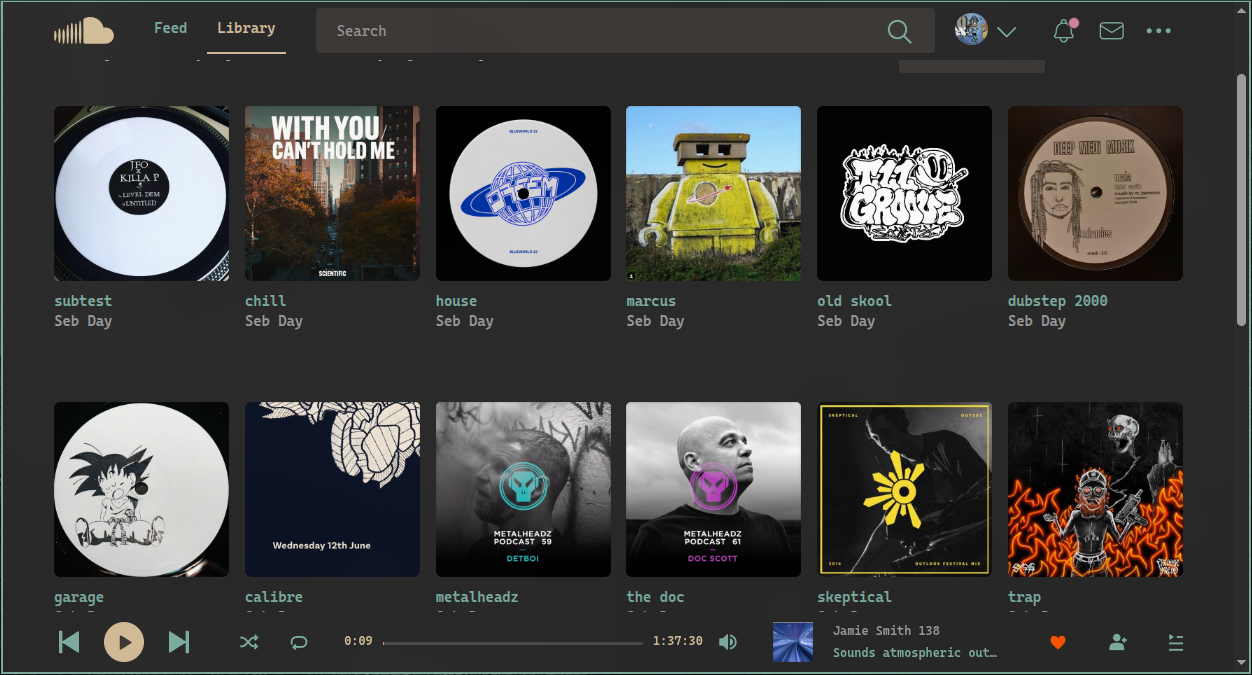Click the vertical scrollbar thumb
The width and height of the screenshot is (1252, 675).
coord(1242,200)
